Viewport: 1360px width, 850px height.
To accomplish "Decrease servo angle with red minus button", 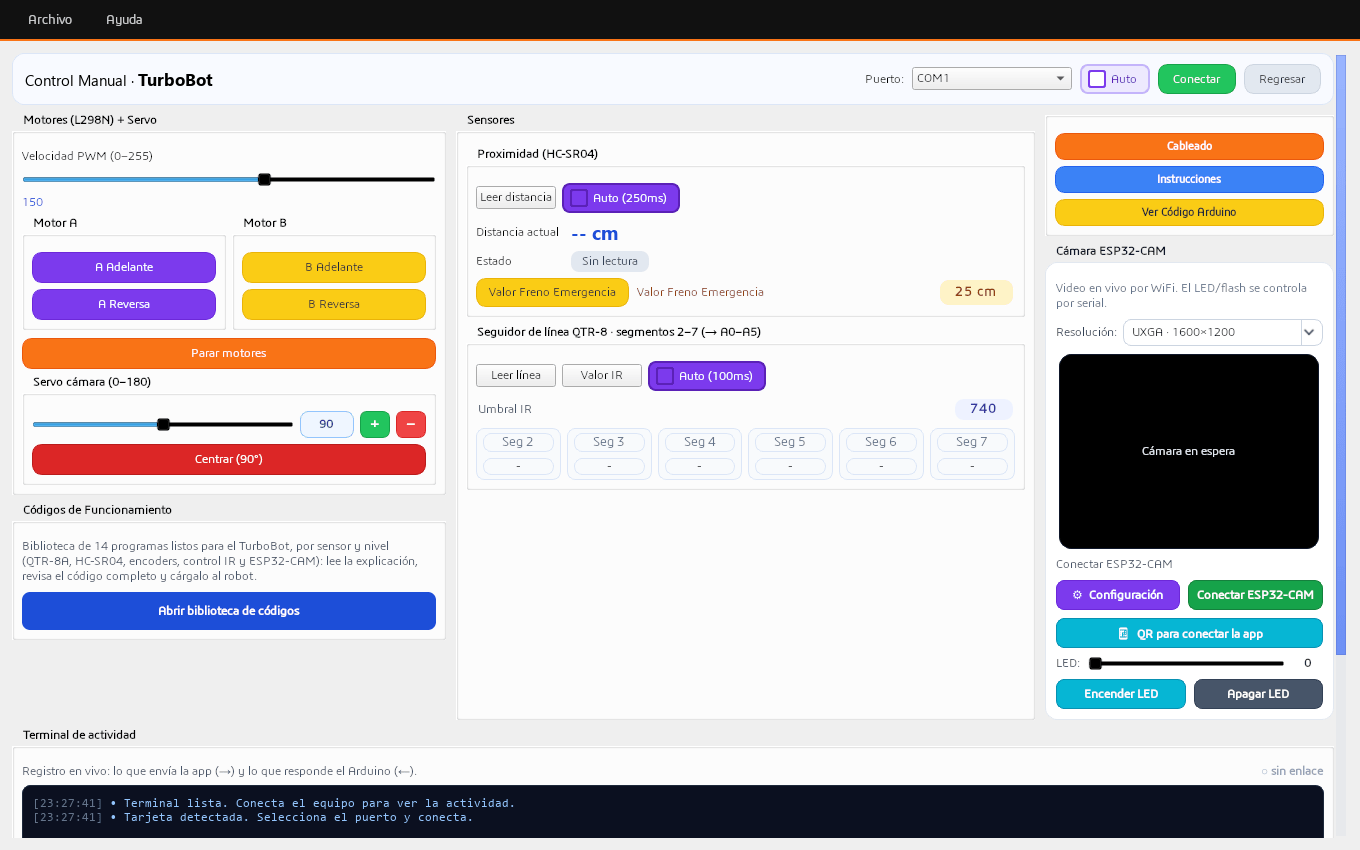I will [x=411, y=424].
